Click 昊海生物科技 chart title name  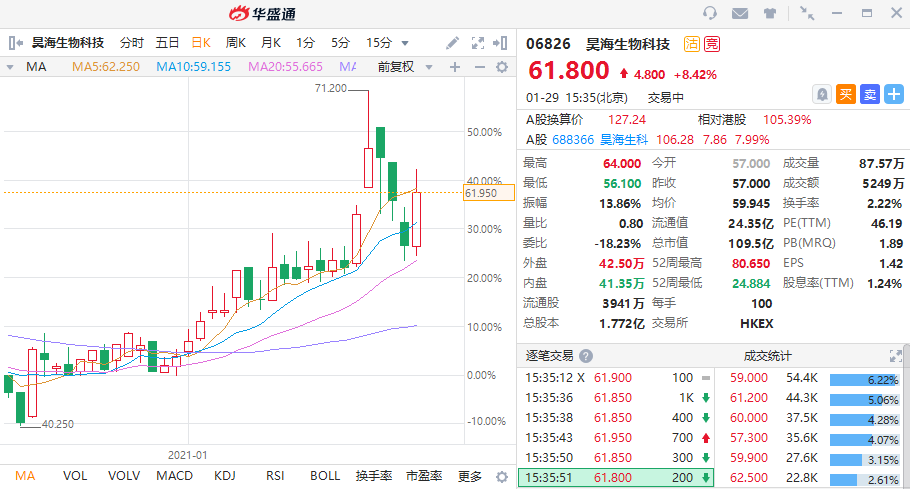coord(68,43)
